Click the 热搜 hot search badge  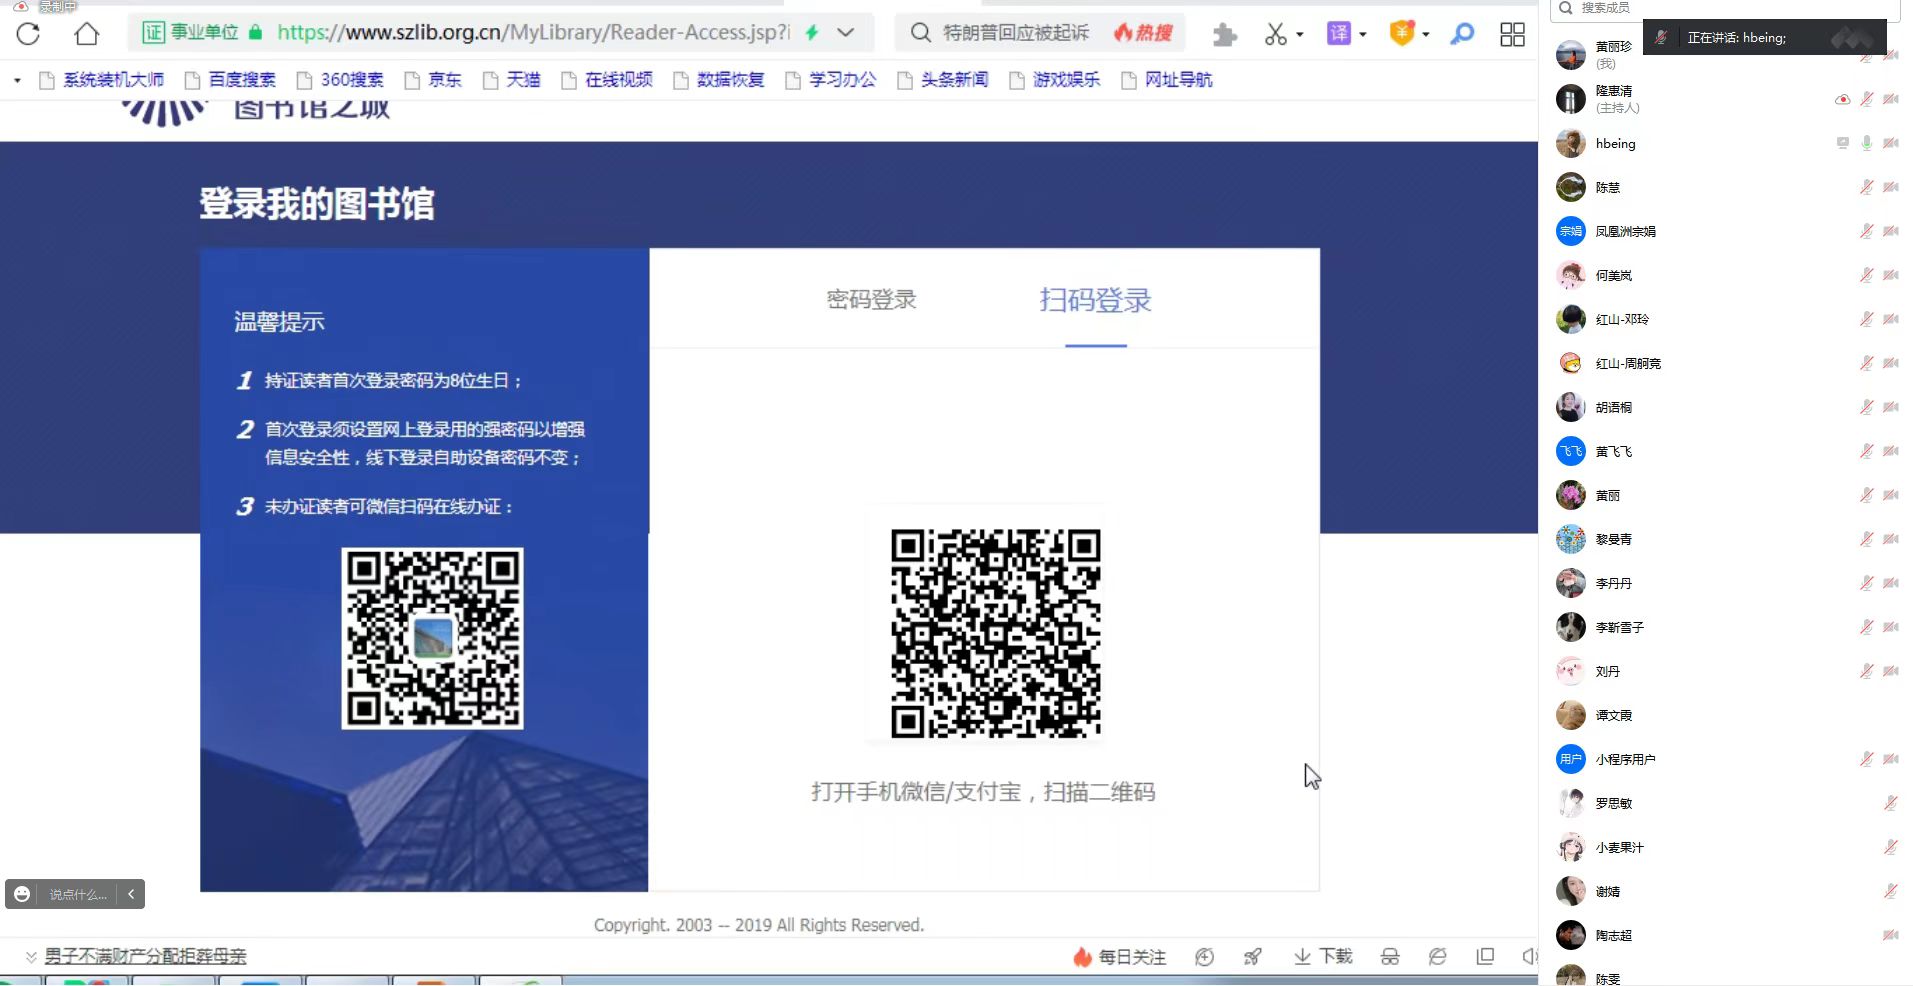pos(1143,33)
